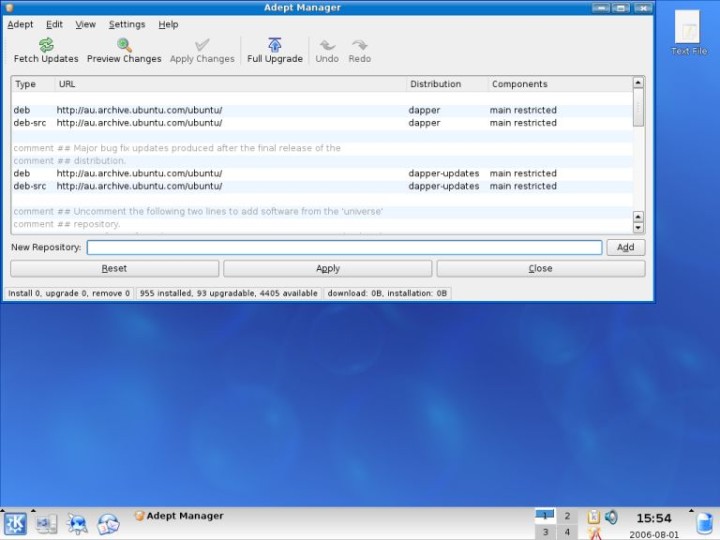Screen dimensions: 720x540
Task: Open the Klipper clipboard tray icon
Action: (x=593, y=517)
